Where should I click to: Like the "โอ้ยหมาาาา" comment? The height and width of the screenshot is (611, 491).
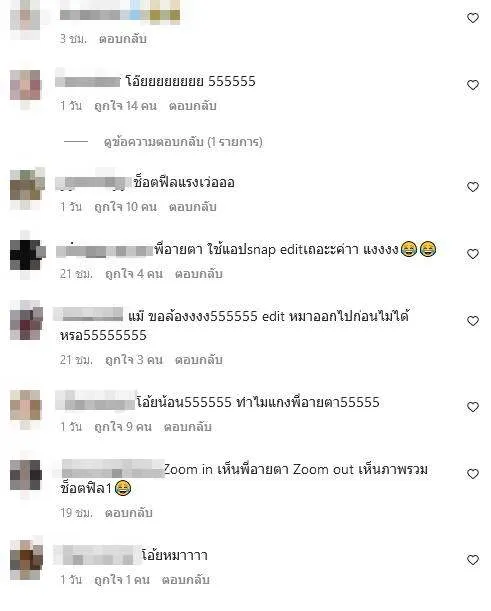click(473, 560)
